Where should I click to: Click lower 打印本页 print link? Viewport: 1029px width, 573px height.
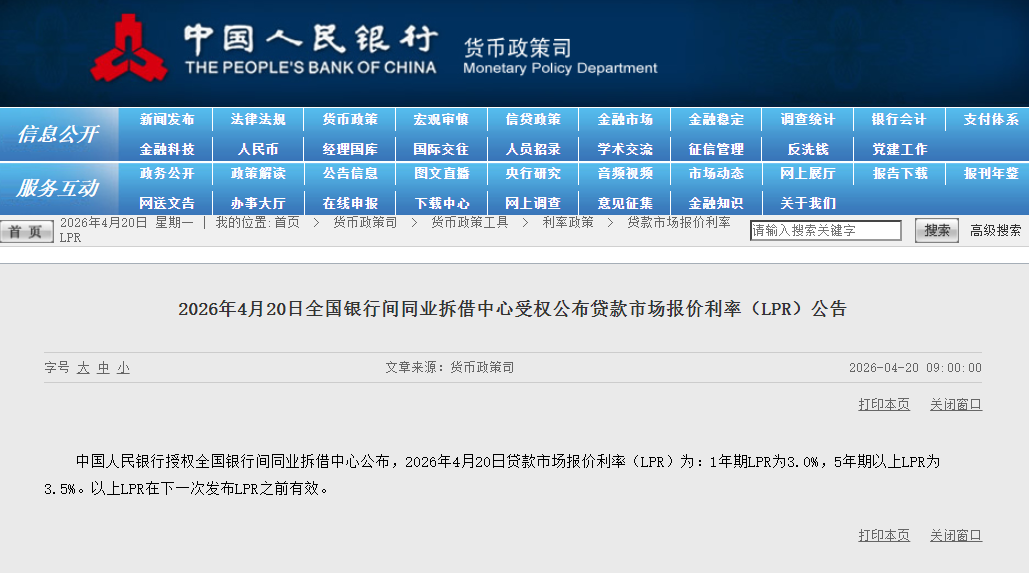tap(884, 536)
